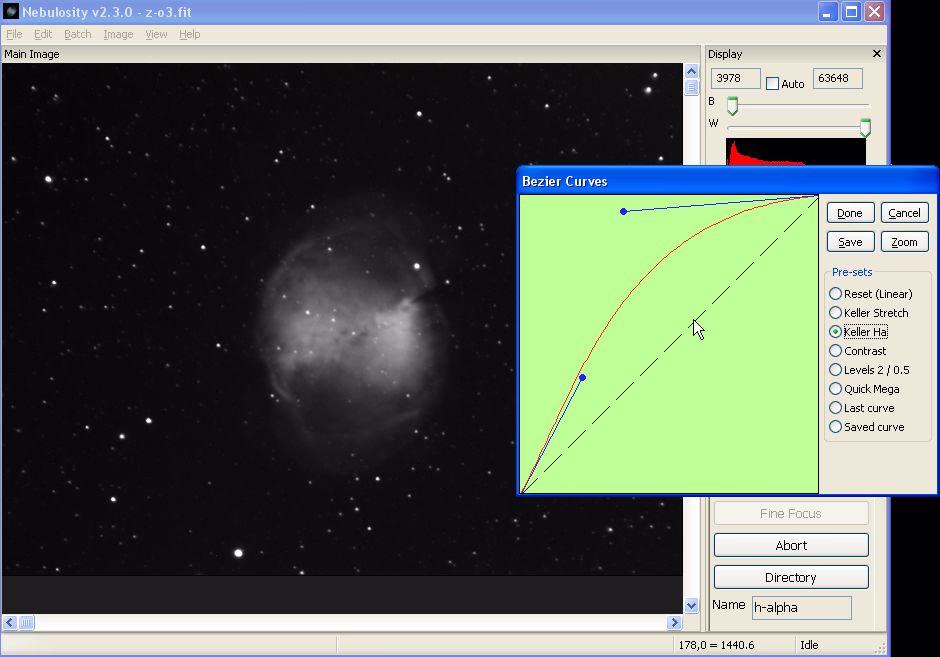This screenshot has height=657, width=940.
Task: Click the Name input field
Action: (801, 607)
